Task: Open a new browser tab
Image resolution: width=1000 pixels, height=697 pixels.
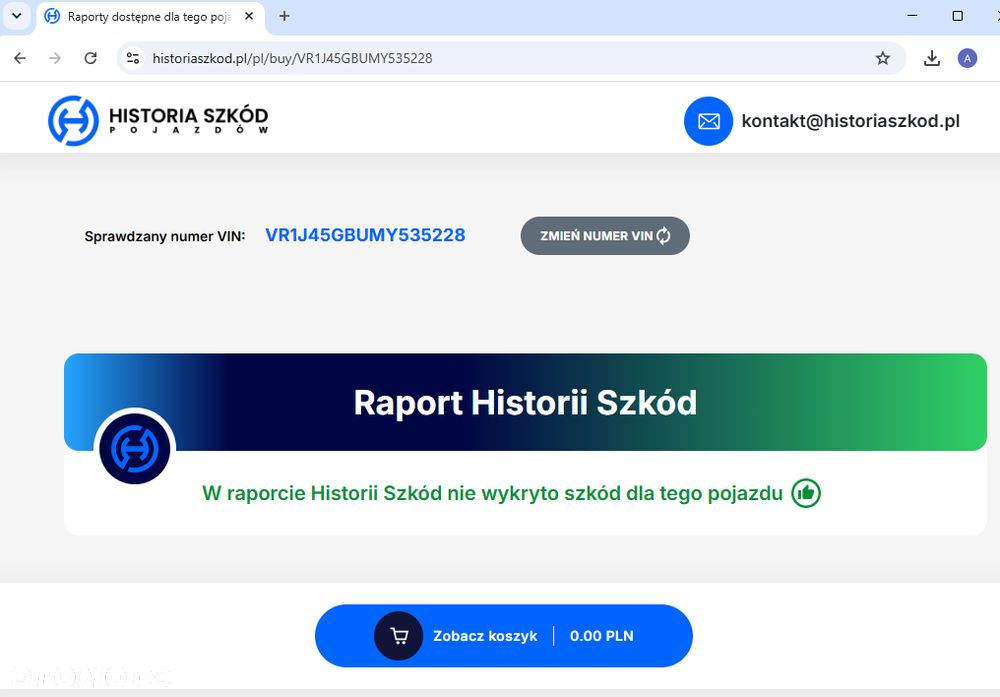Action: (x=284, y=16)
